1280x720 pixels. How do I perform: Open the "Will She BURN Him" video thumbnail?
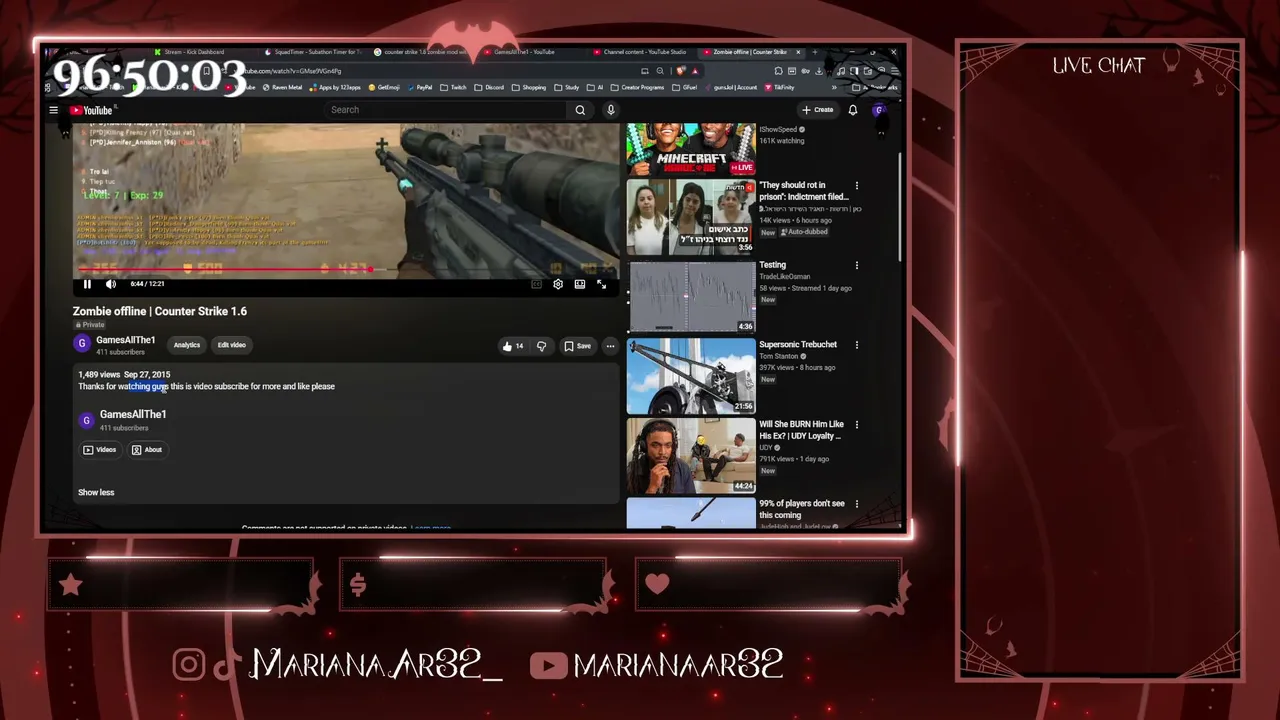[691, 456]
